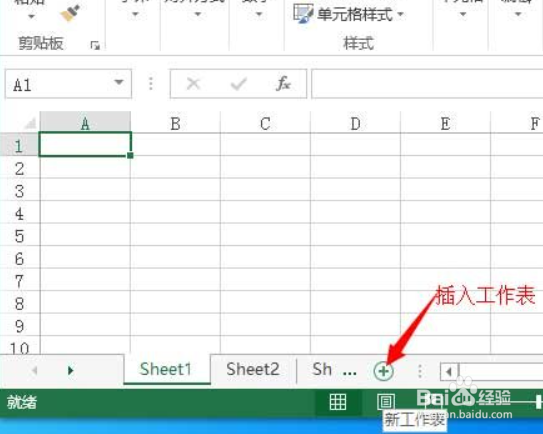Click cell C4
This screenshot has width=543, height=434.
click(x=265, y=212)
